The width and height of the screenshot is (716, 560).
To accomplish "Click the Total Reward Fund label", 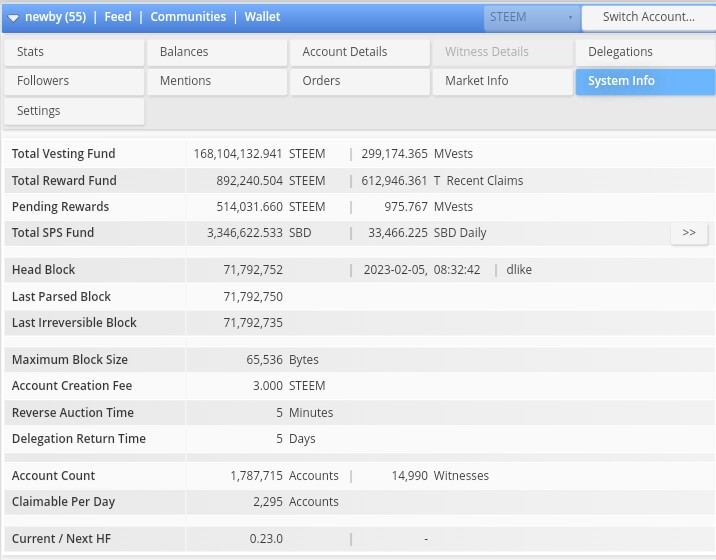I will pyautogui.click(x=64, y=181).
